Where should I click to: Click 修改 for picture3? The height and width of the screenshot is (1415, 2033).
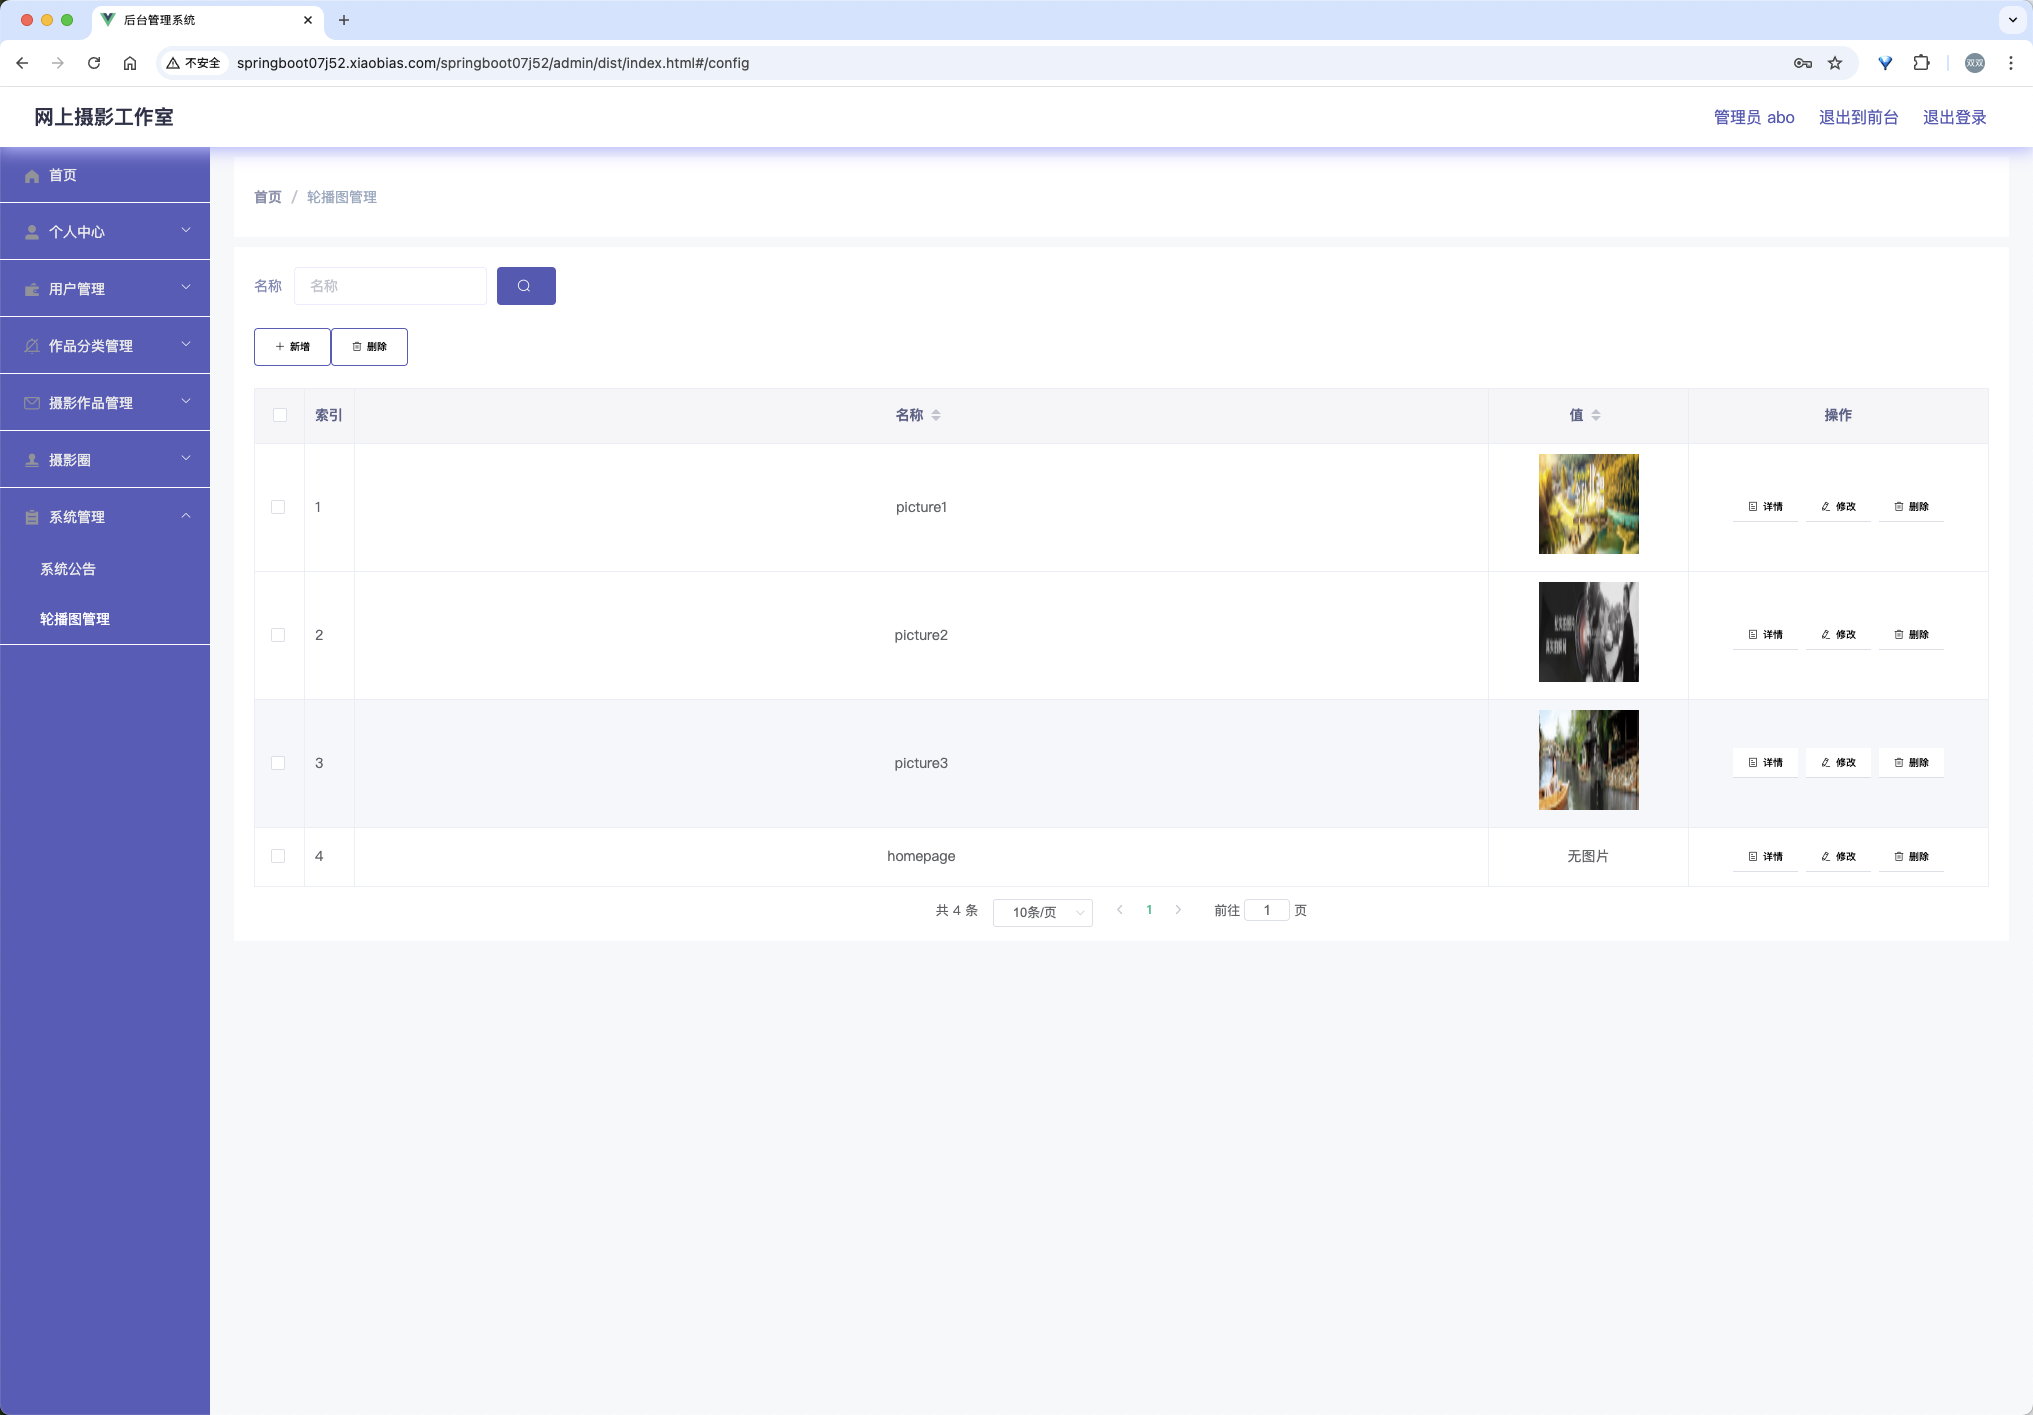coord(1838,763)
